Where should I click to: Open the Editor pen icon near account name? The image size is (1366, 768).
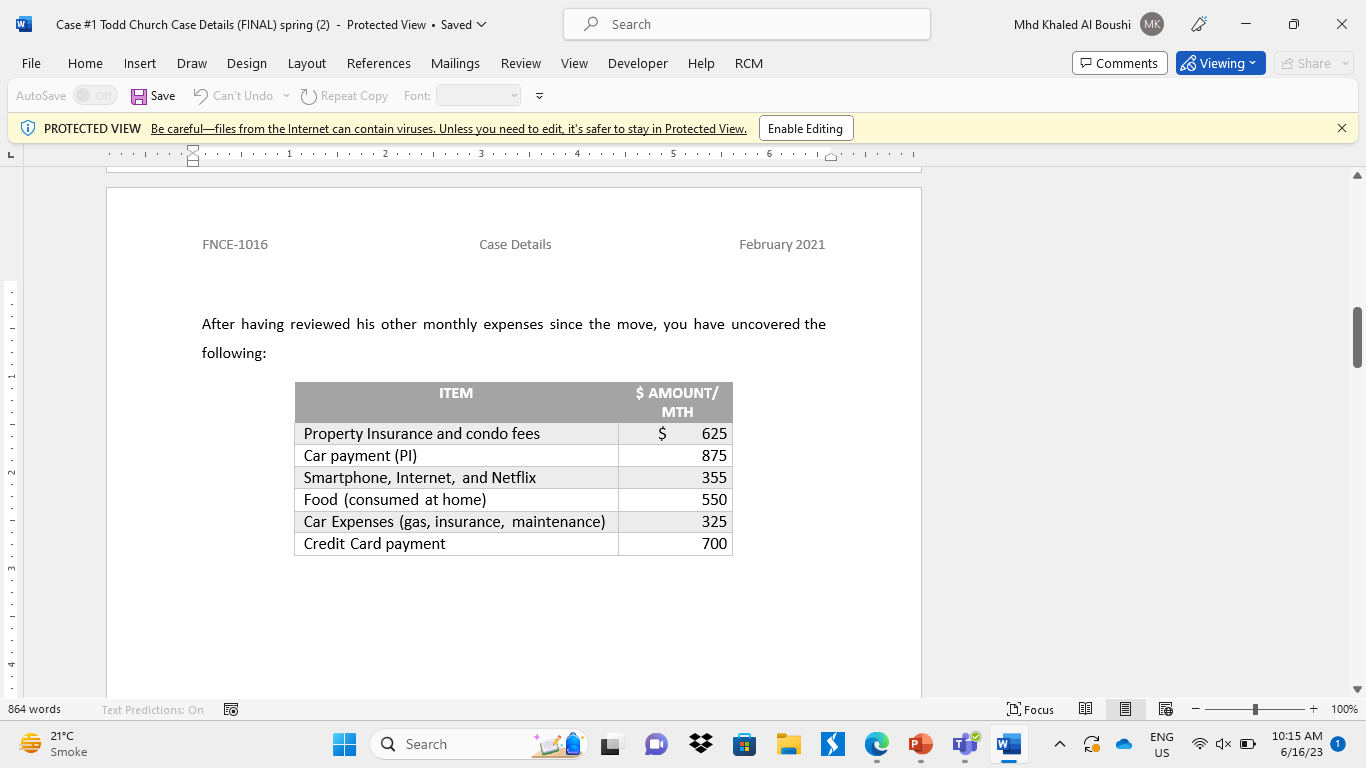click(1198, 24)
